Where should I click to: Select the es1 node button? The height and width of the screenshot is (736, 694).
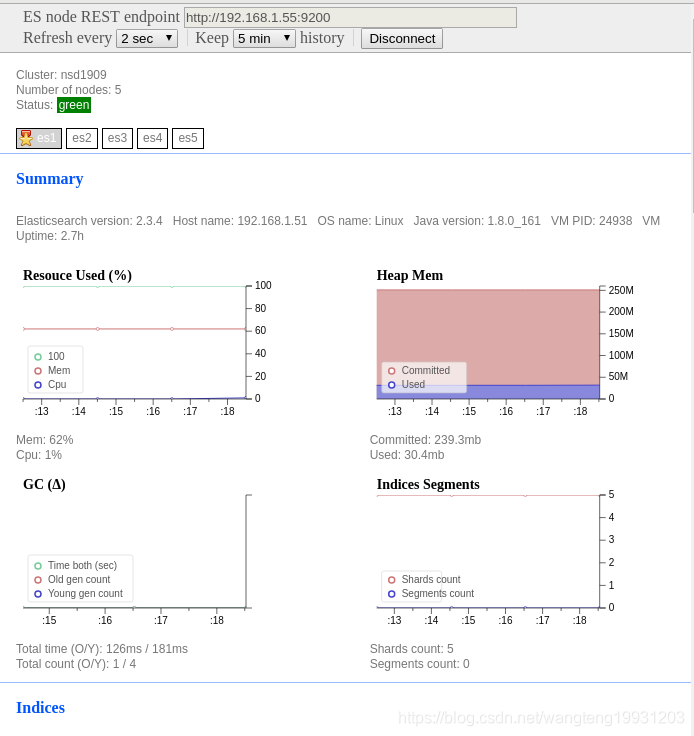[39, 138]
